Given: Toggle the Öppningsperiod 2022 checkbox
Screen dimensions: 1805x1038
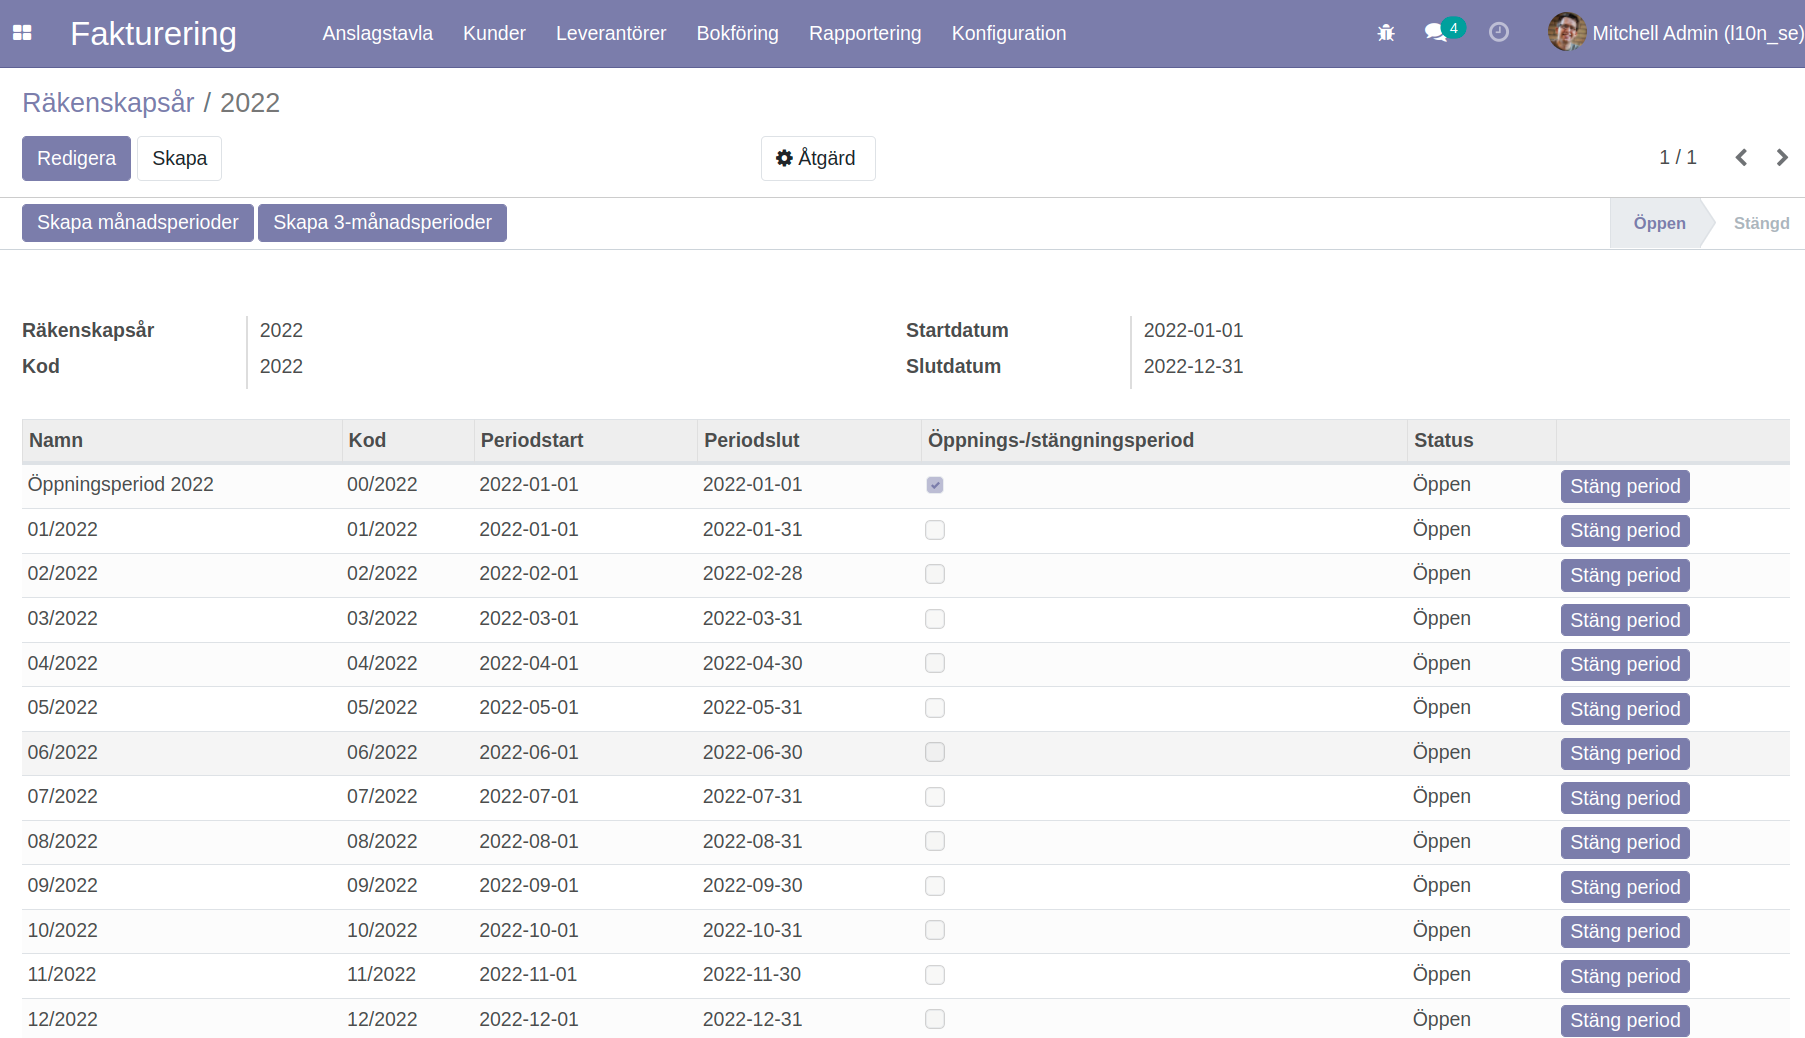Looking at the screenshot, I should click(x=935, y=485).
